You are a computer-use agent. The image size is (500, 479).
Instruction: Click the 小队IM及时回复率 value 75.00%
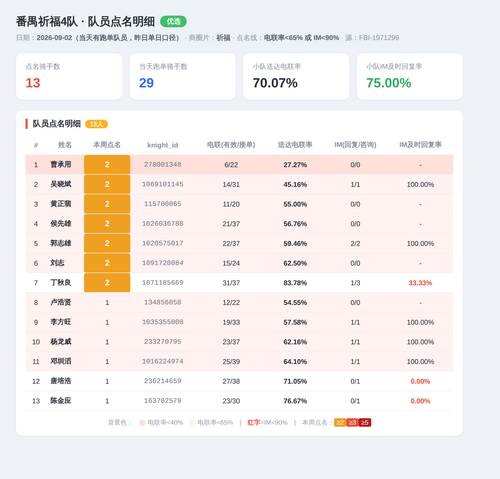pyautogui.click(x=389, y=83)
